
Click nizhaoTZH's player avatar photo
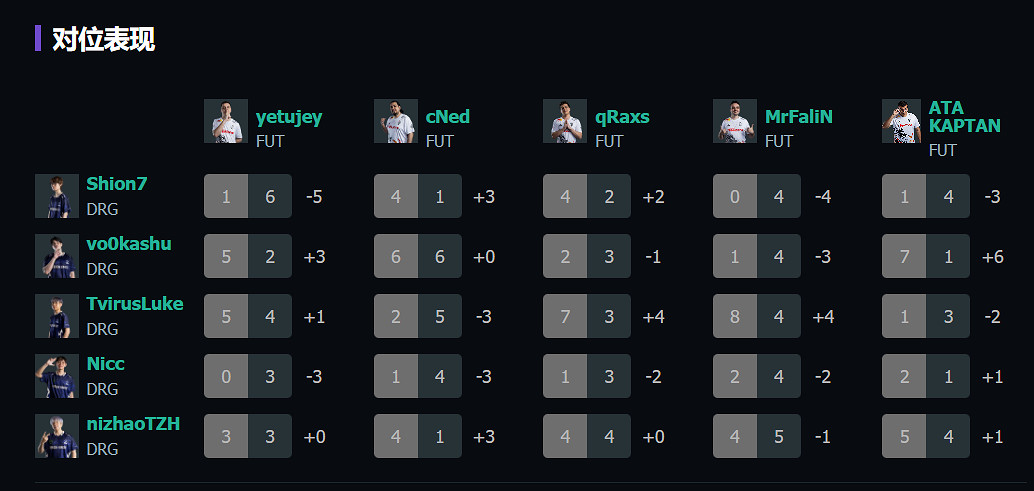point(56,436)
